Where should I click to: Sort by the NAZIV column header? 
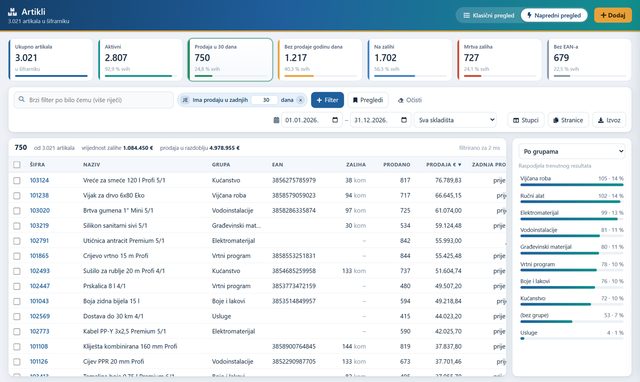click(x=91, y=164)
